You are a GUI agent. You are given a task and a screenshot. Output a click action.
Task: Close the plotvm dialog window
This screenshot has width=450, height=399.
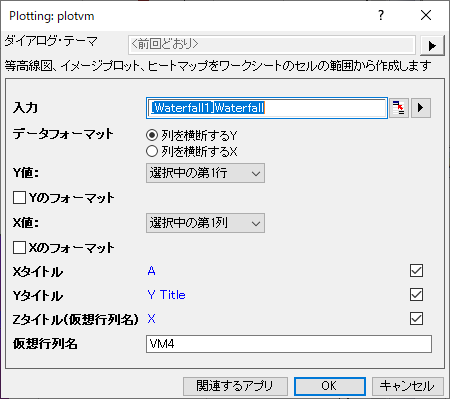[x=426, y=15]
